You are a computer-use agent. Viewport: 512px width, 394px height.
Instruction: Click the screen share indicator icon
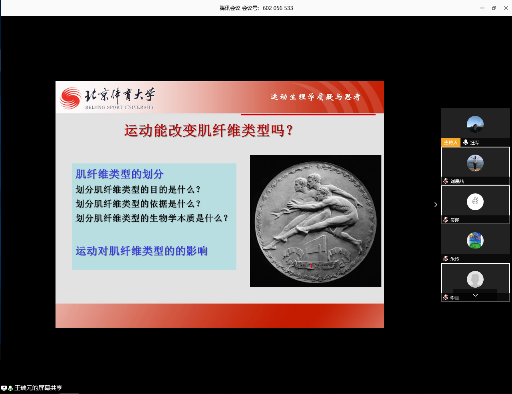pyautogui.click(x=4, y=388)
